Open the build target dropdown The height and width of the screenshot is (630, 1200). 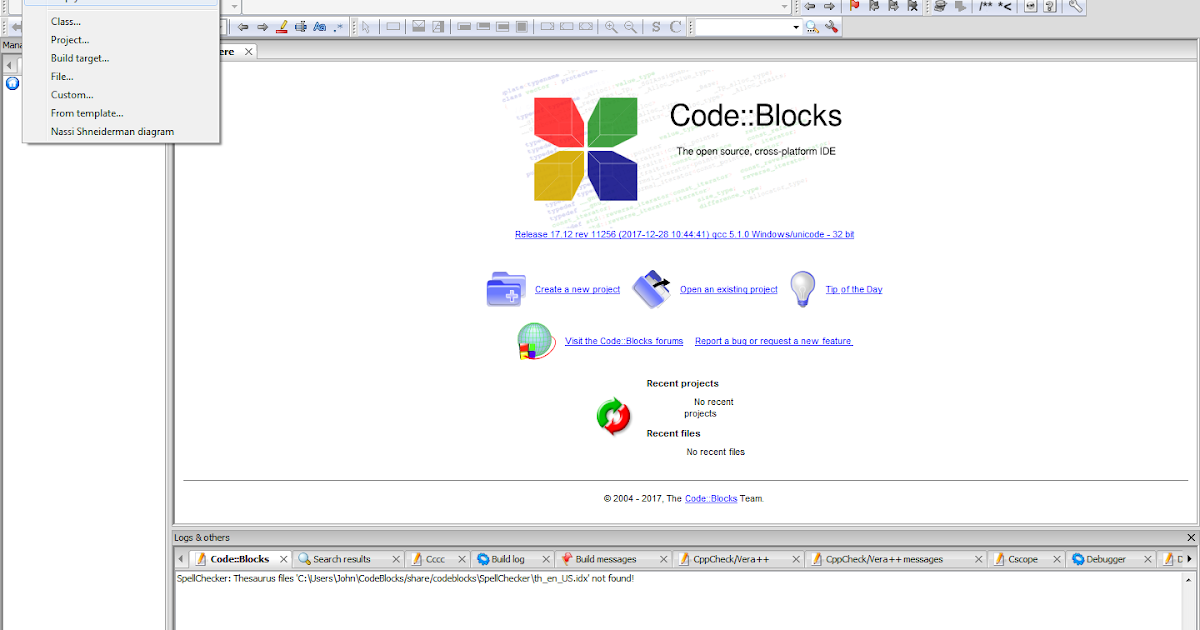(x=234, y=6)
